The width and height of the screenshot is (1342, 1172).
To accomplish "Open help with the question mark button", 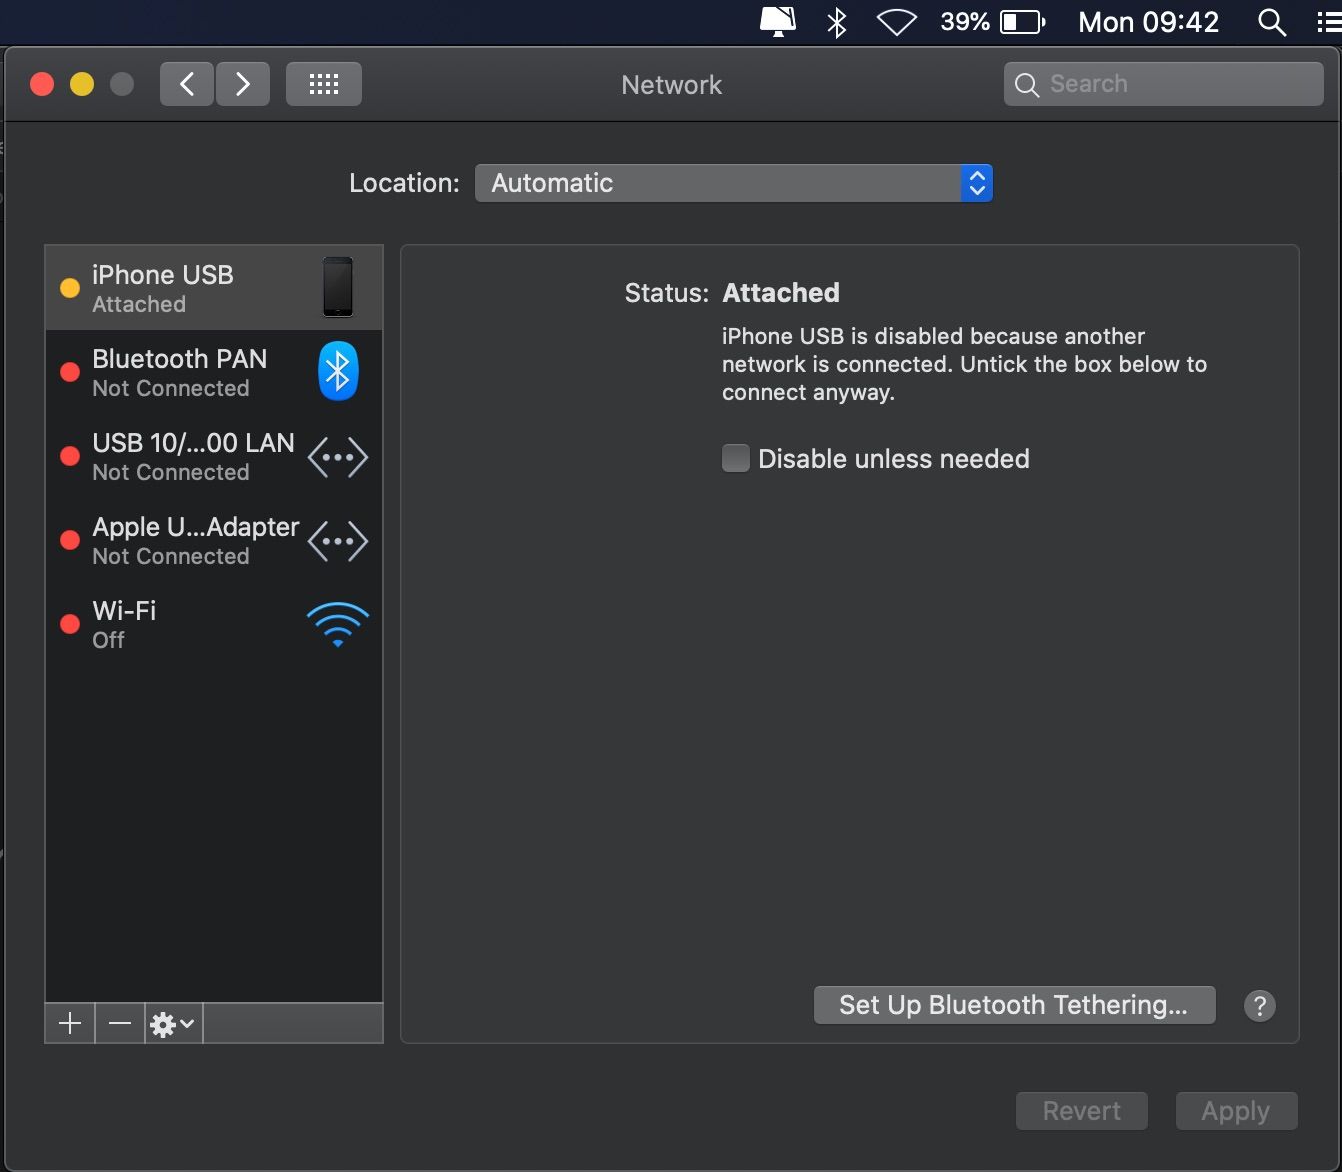I will [x=1260, y=1006].
